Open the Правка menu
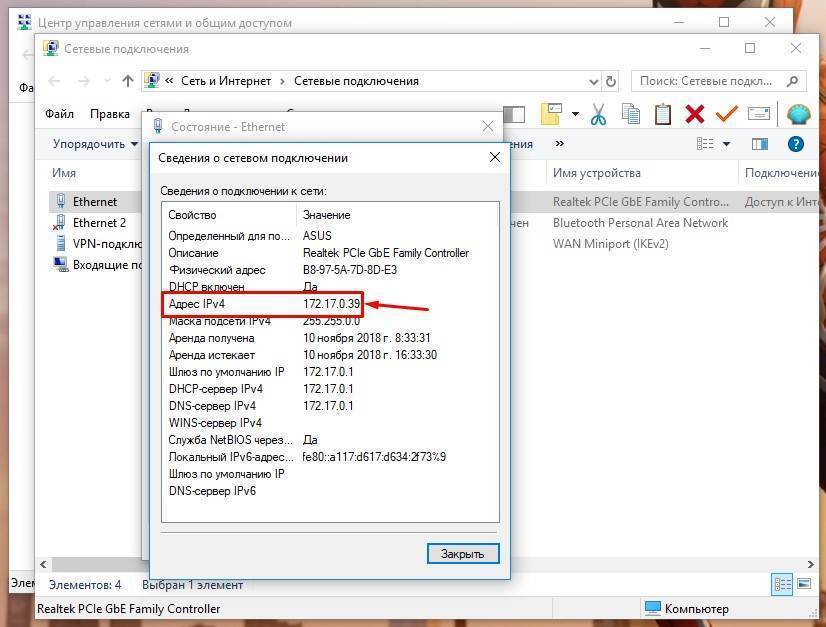Image resolution: width=826 pixels, height=627 pixels. pos(110,114)
